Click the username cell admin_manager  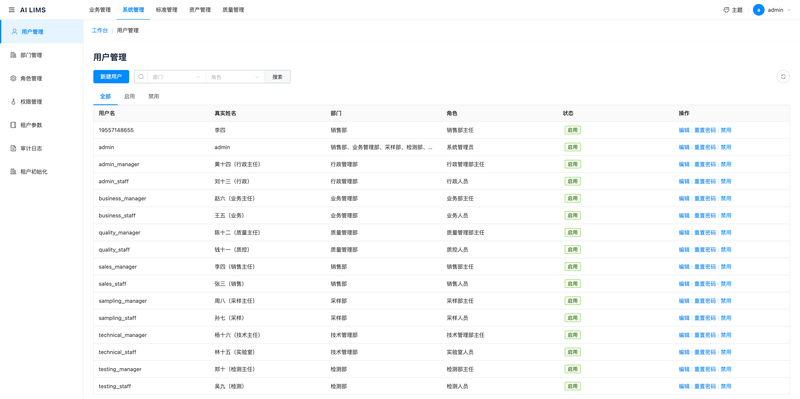(119, 164)
